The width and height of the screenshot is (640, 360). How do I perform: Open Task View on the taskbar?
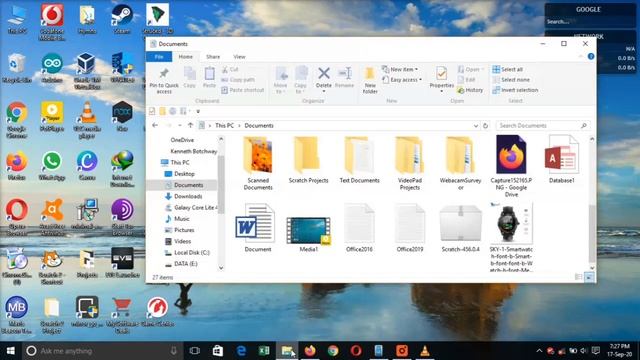click(x=195, y=351)
